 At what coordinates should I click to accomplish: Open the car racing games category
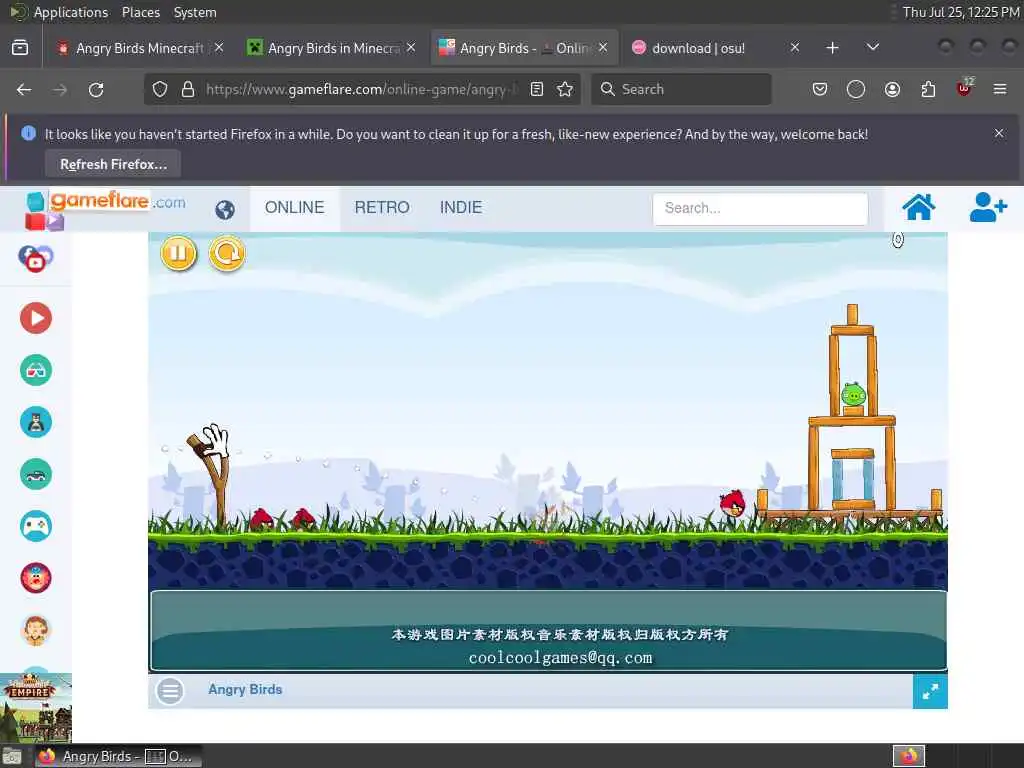coord(36,474)
